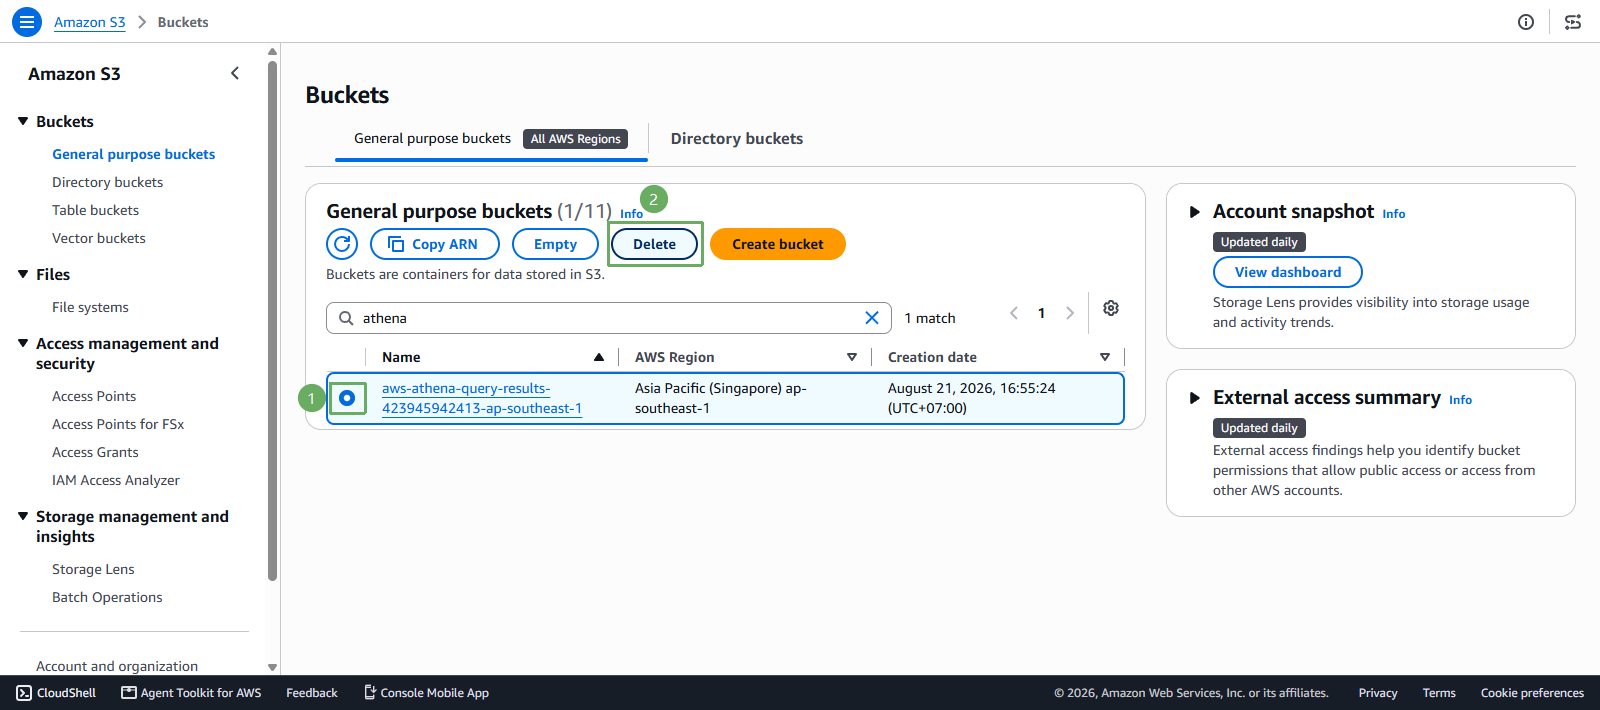This screenshot has width=1600, height=710.
Task: Launch CloudShell from the footer
Action: click(57, 693)
